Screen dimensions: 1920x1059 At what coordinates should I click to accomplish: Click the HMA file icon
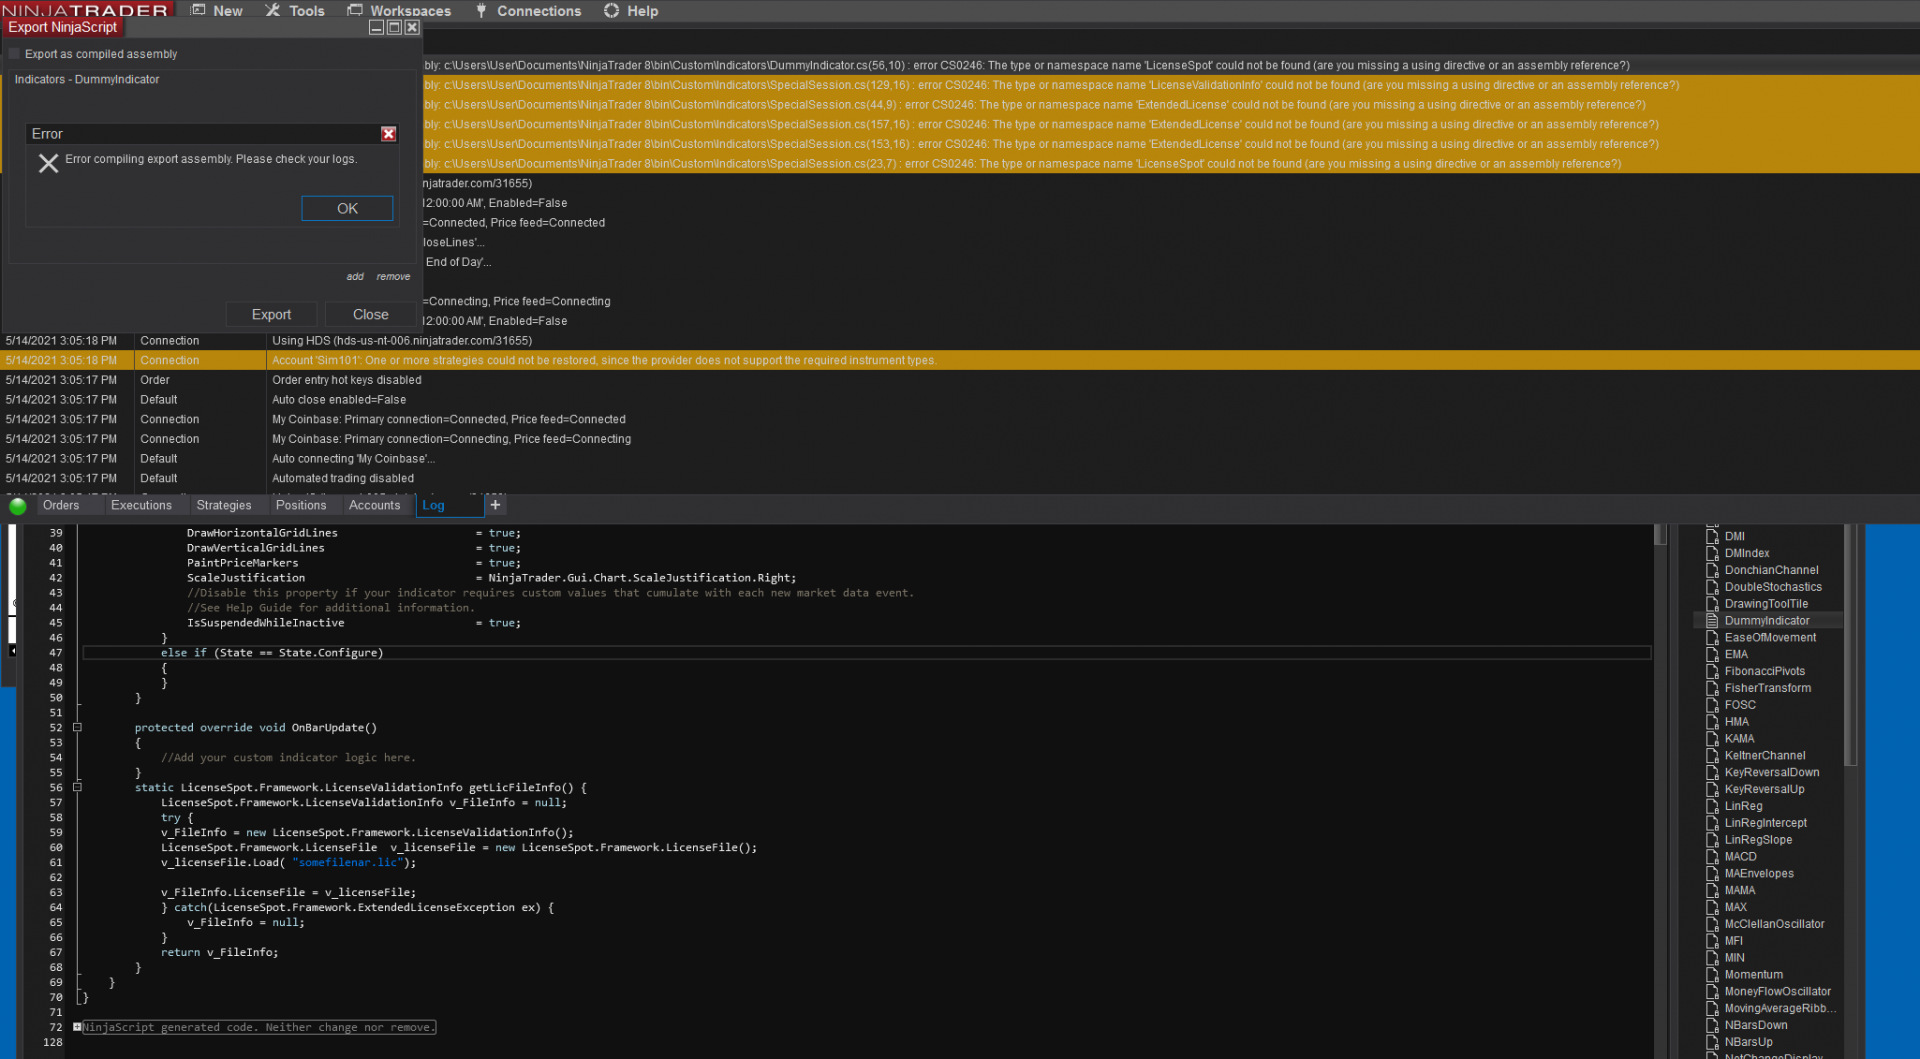pyautogui.click(x=1712, y=722)
